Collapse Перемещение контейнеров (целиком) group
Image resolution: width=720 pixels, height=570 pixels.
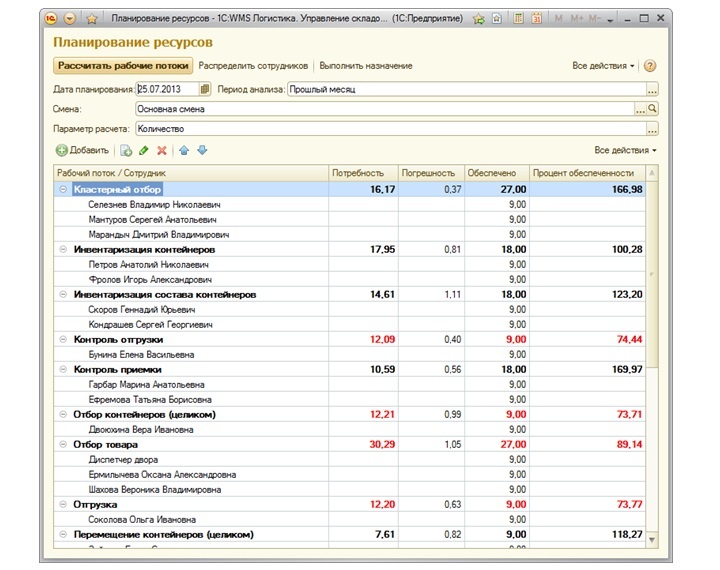[63, 534]
